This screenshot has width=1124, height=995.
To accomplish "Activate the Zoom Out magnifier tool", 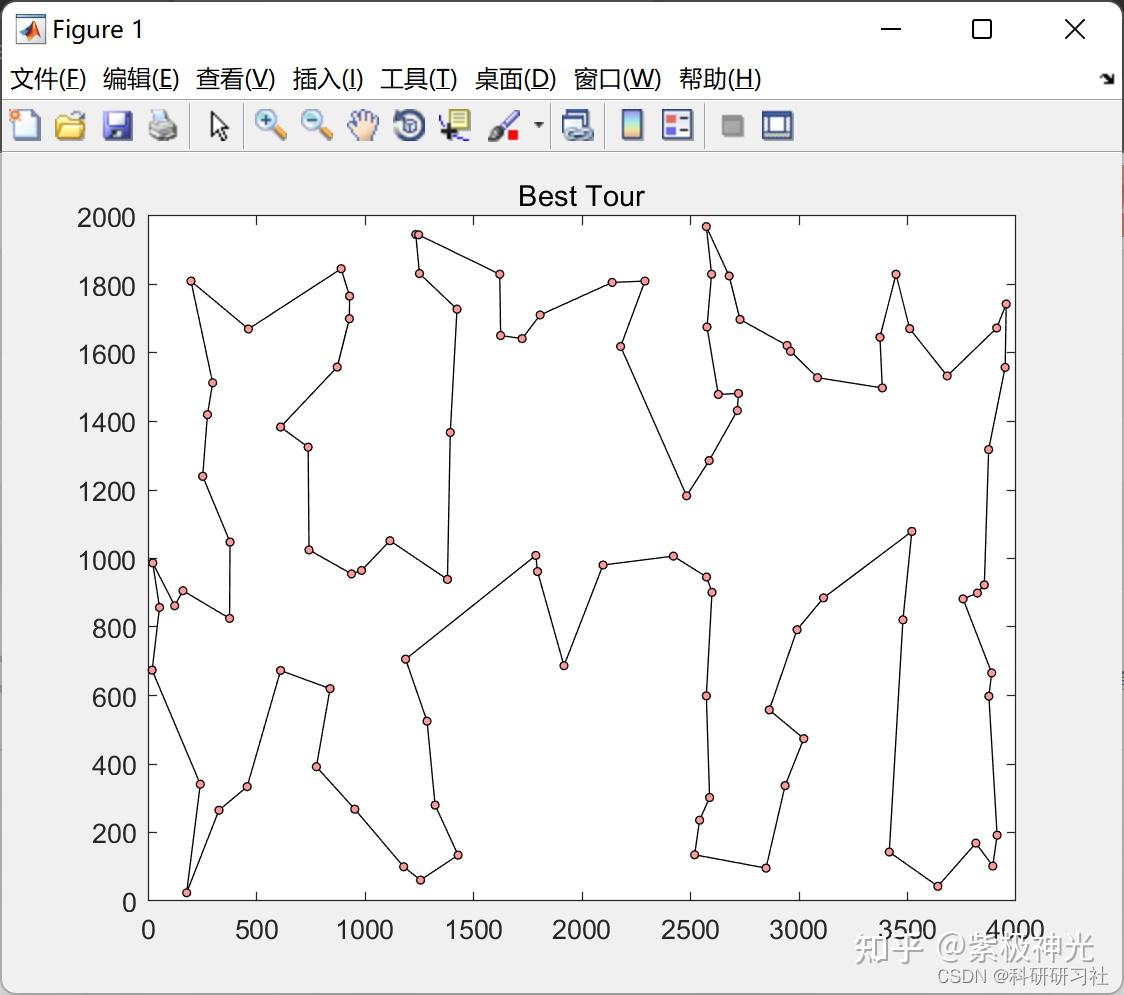I will (316, 125).
